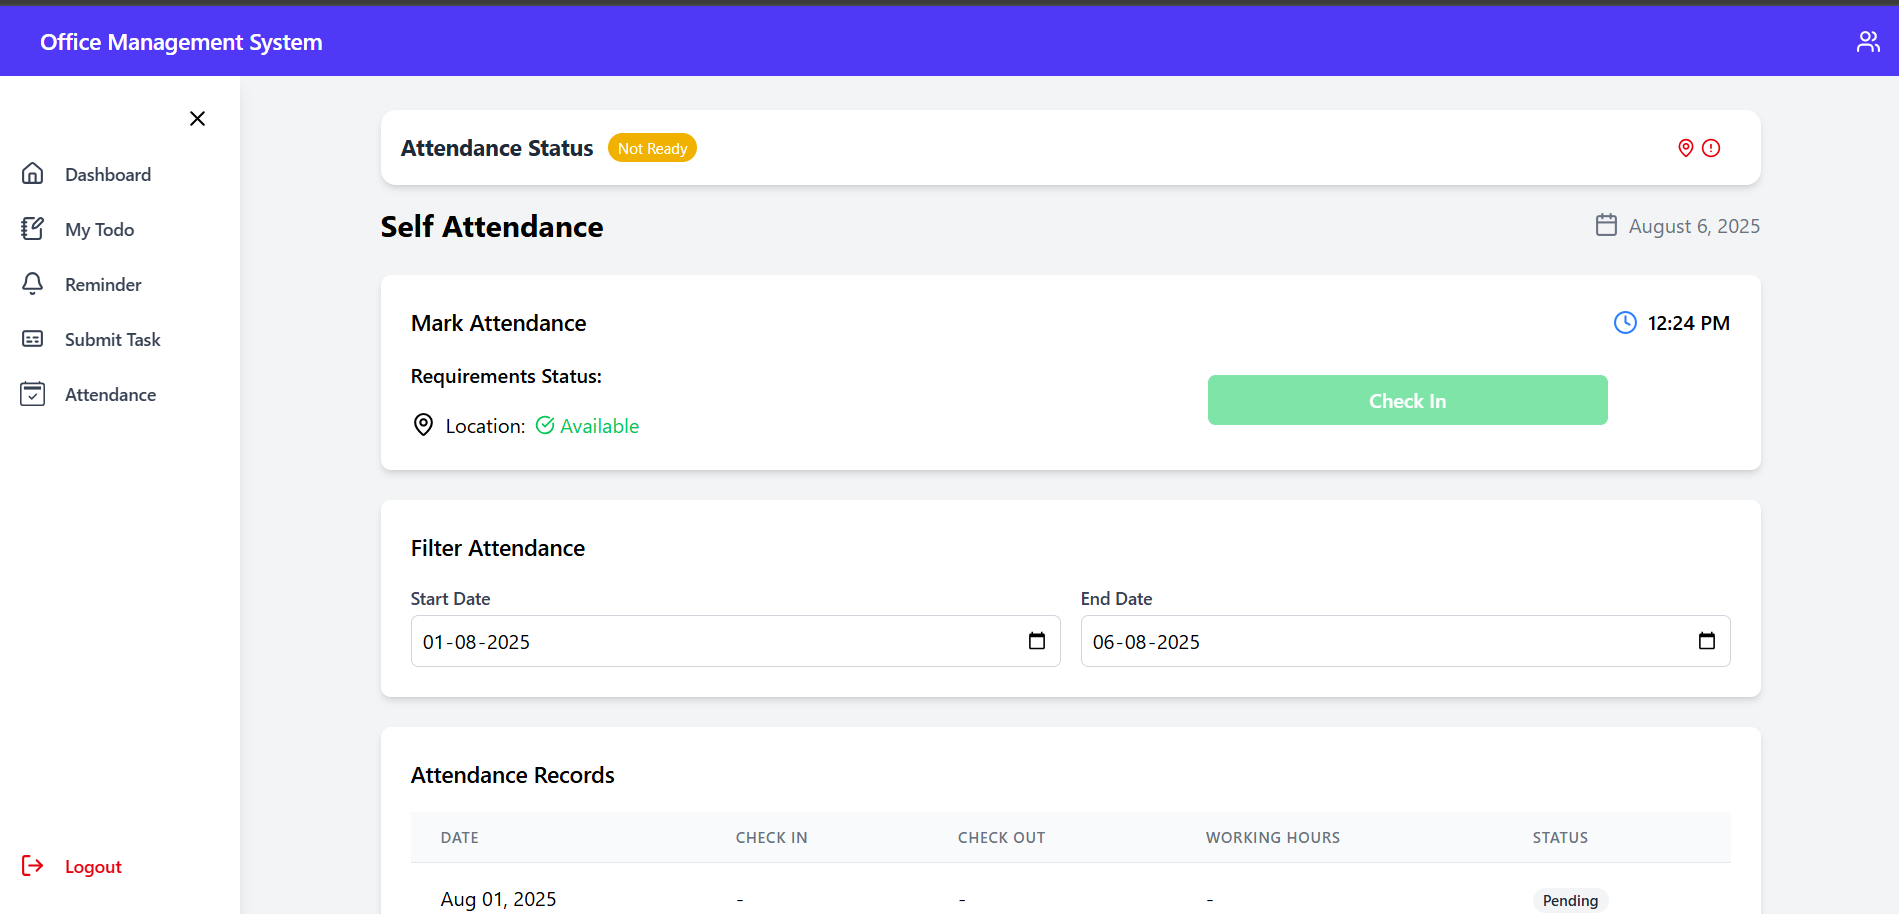
Task: Select Reminder in the sidebar
Action: click(103, 284)
